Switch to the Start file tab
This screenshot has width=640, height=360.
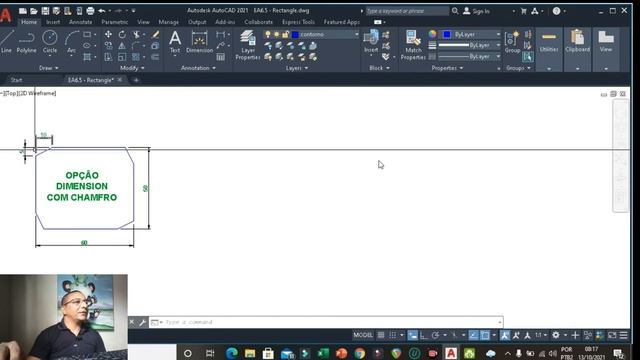click(x=16, y=80)
